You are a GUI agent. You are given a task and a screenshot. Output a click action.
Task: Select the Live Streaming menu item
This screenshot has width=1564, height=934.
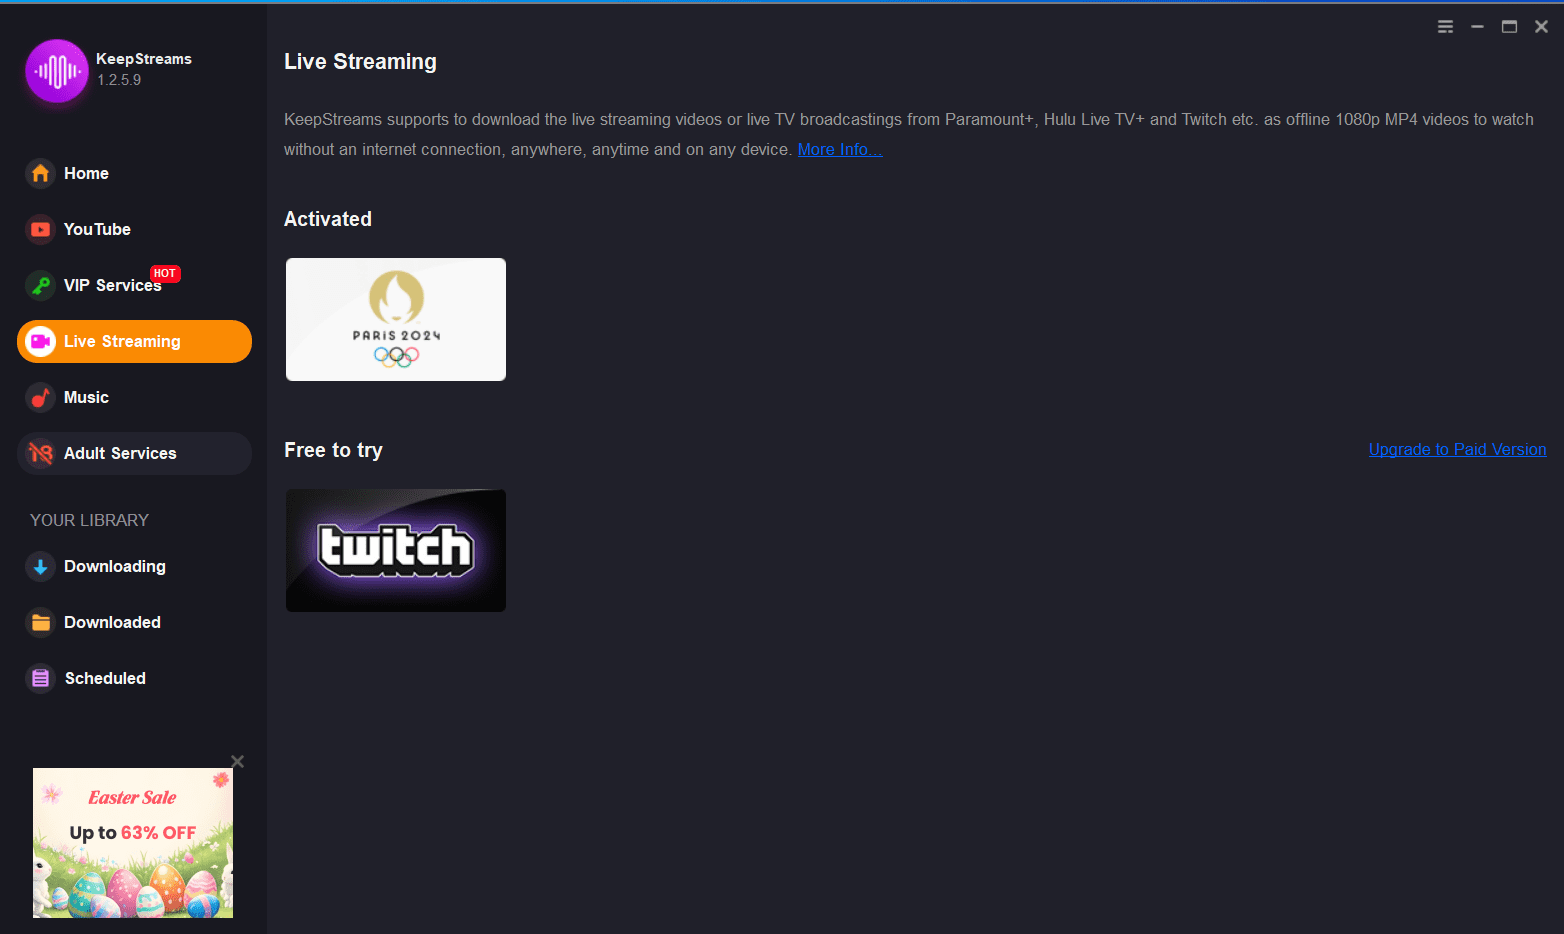134,341
